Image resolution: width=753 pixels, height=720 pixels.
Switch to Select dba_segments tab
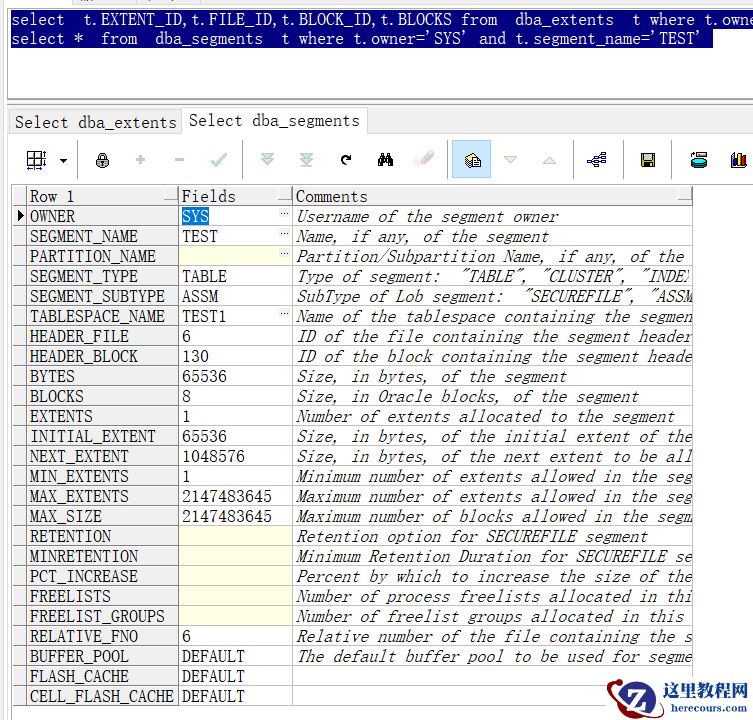pos(274,121)
